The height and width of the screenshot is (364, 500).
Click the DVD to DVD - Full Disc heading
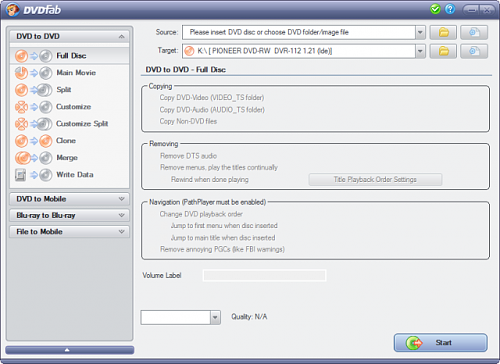click(x=186, y=70)
